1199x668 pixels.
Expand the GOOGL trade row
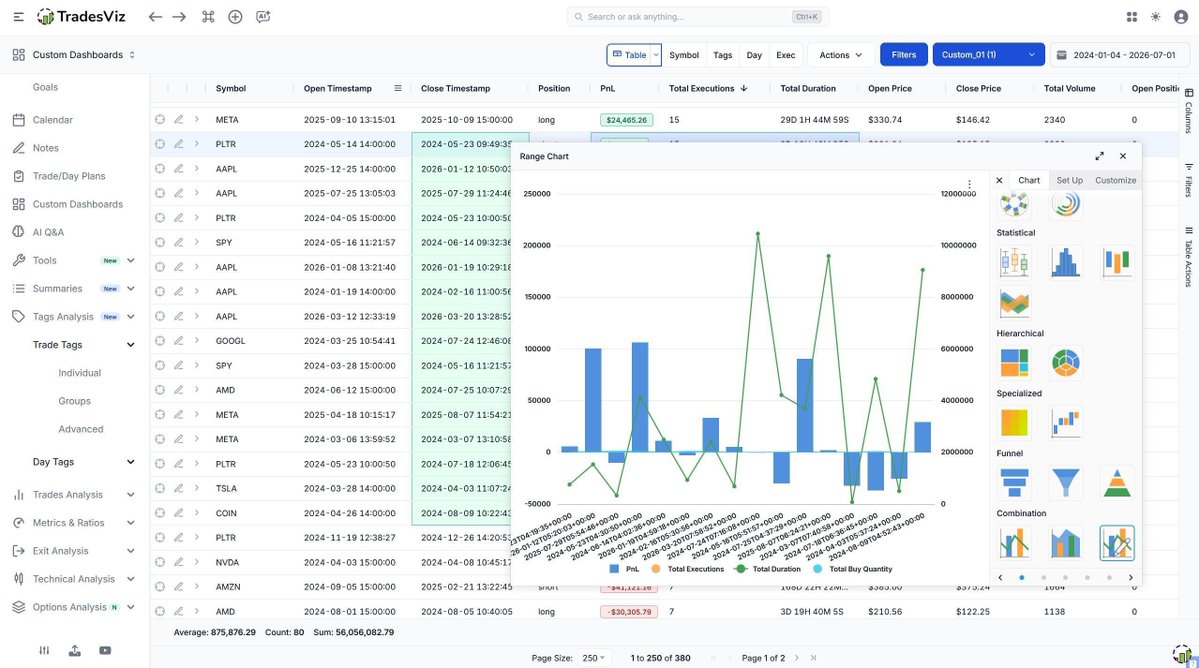click(197, 341)
